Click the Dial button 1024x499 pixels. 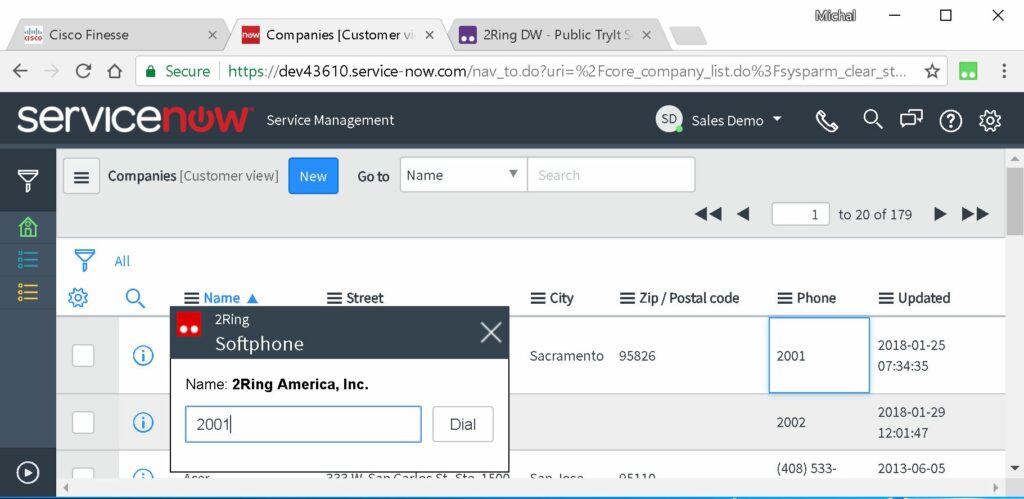point(463,424)
